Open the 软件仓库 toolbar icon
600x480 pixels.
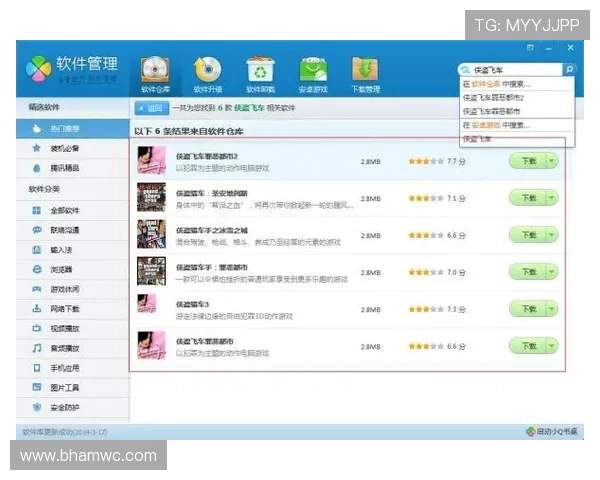pos(155,72)
